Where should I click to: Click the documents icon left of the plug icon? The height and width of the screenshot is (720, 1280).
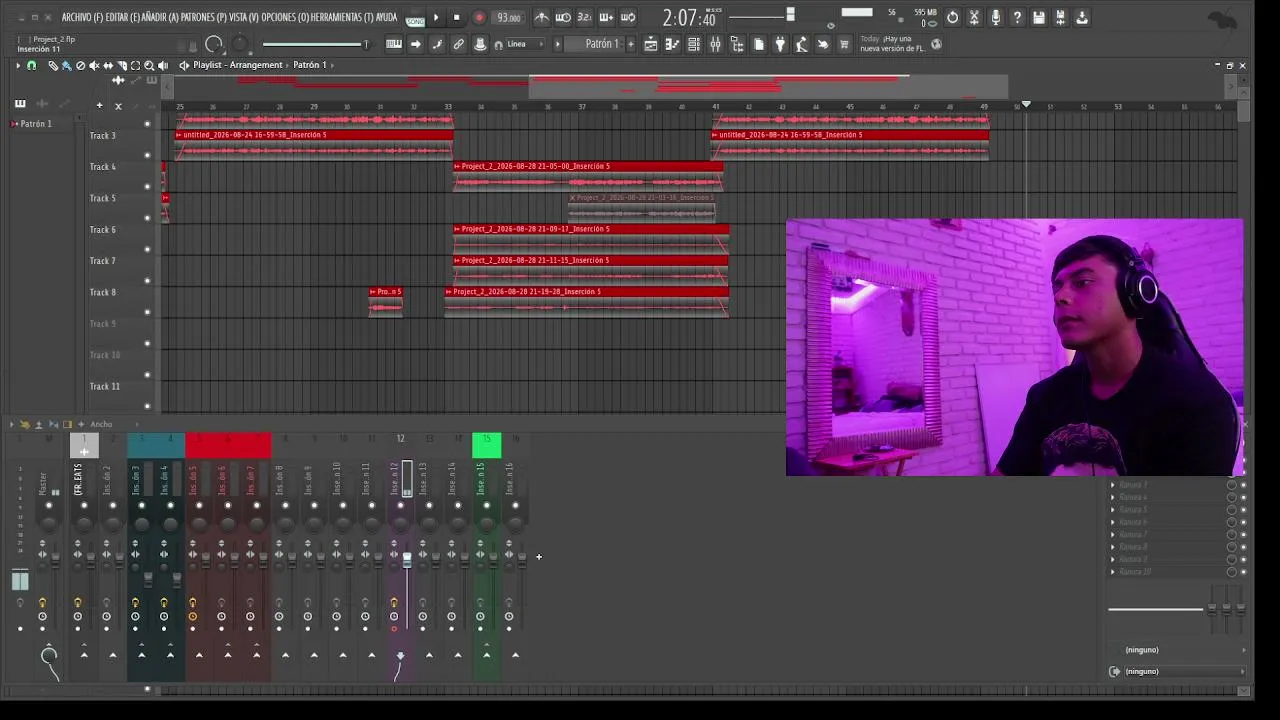click(758, 44)
